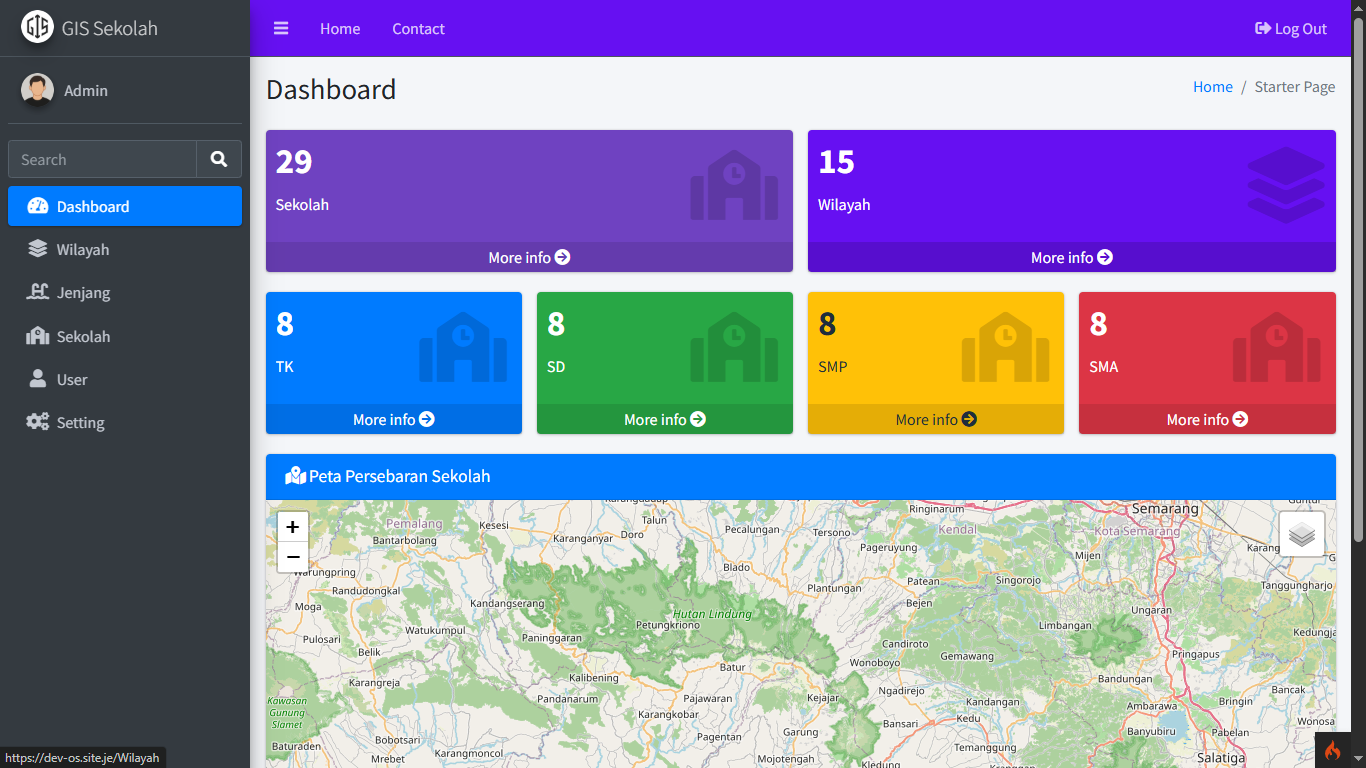Click the GIS Sekolah brand text
This screenshot has width=1366, height=768.
110,28
